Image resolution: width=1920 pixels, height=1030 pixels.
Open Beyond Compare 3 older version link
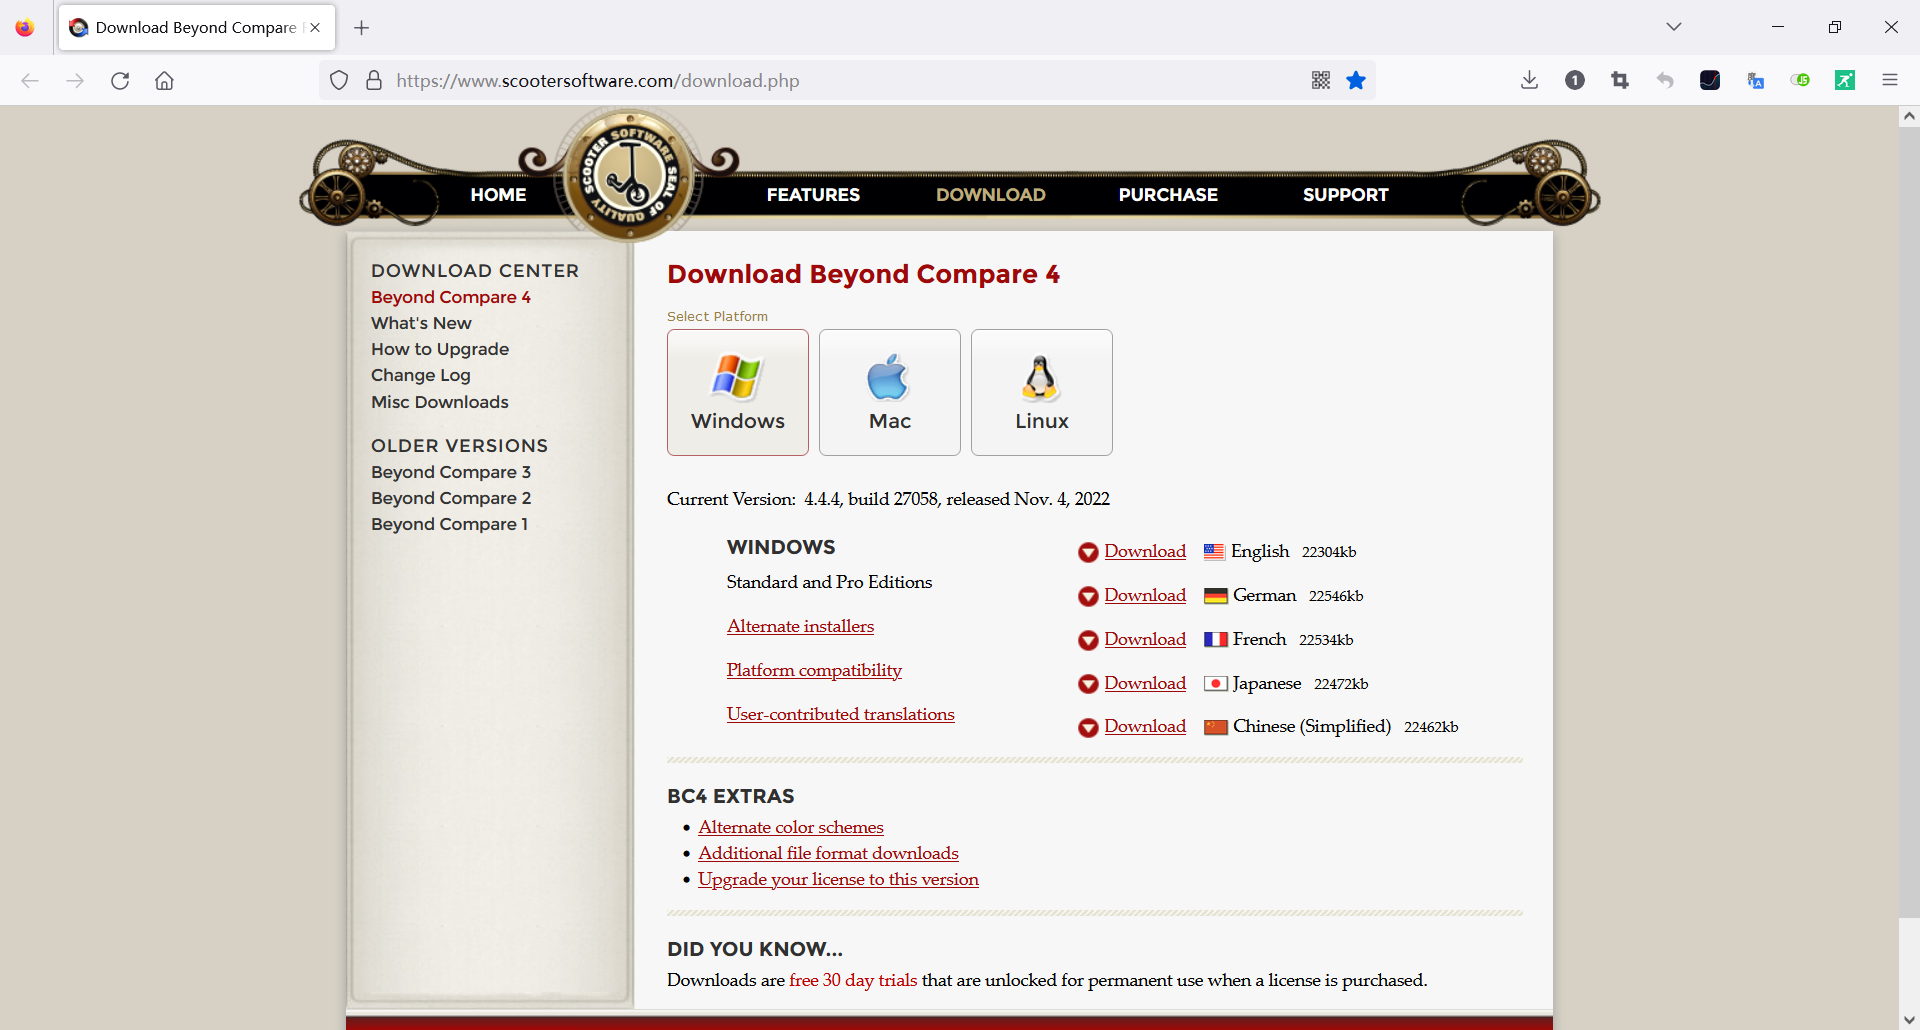(451, 472)
